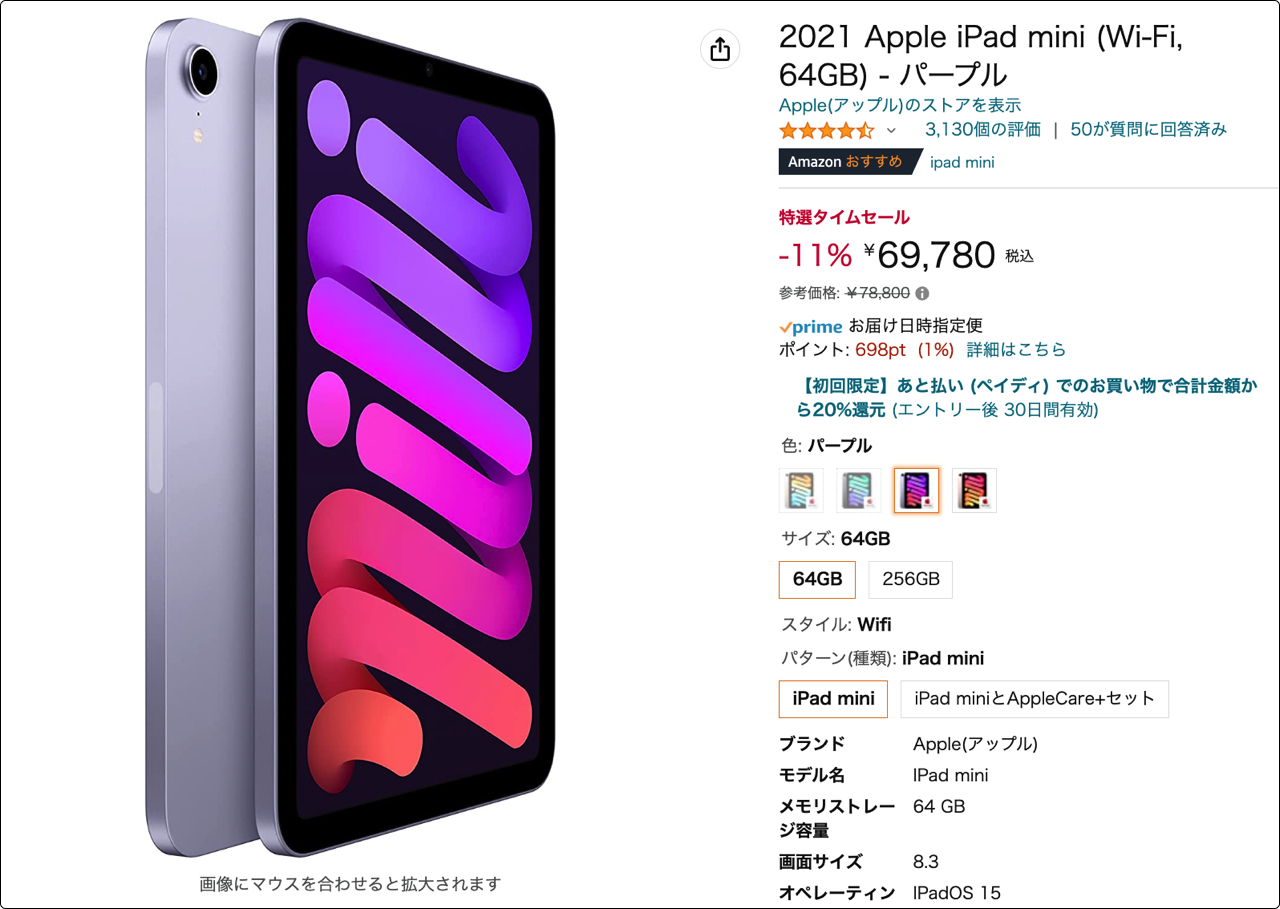Click the ipad mini category link

tap(962, 162)
